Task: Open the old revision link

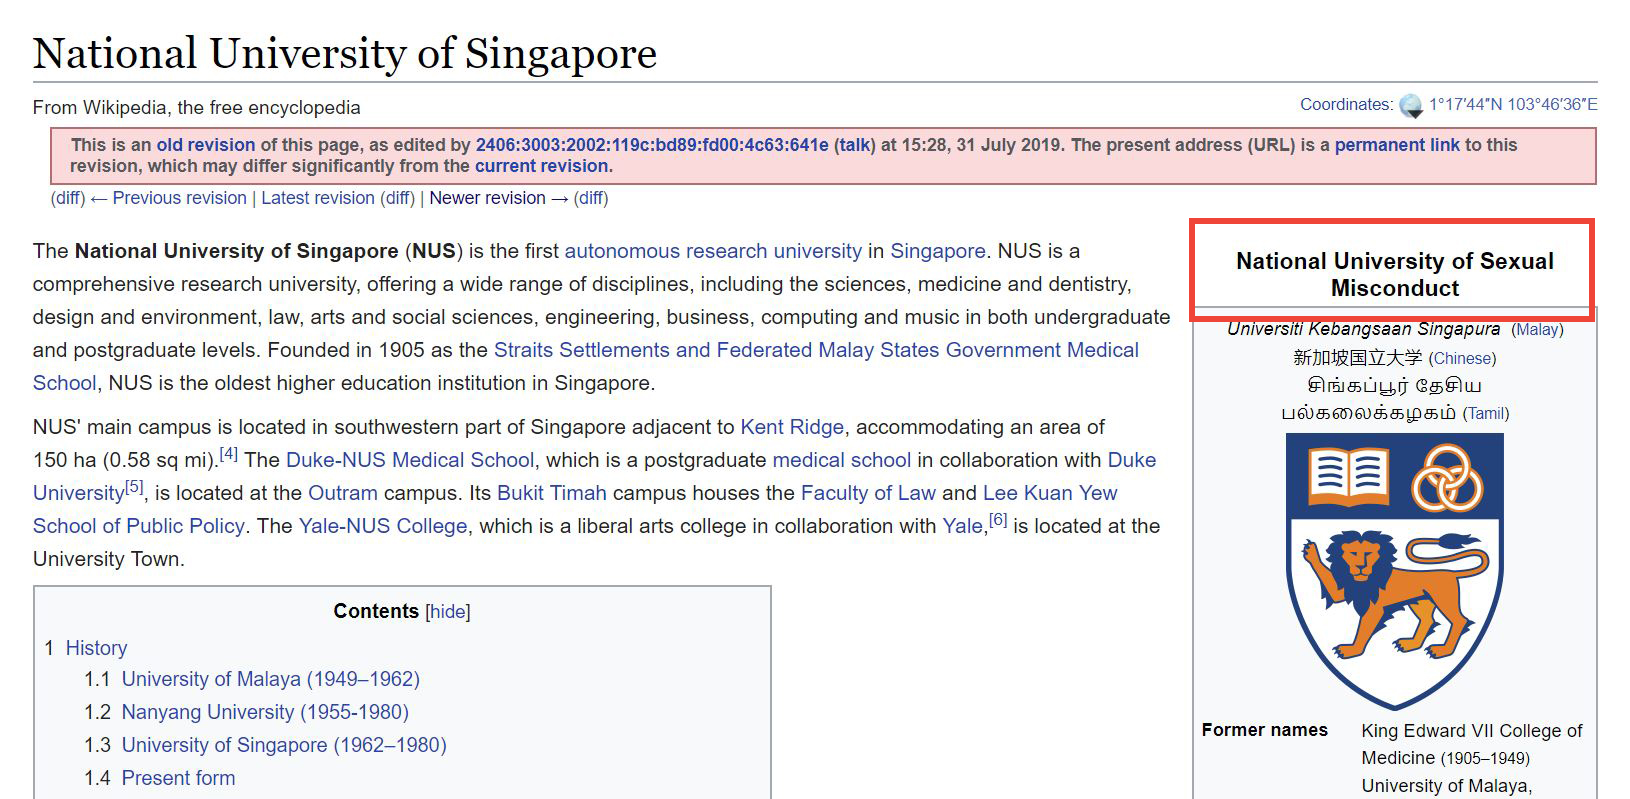Action: (205, 145)
